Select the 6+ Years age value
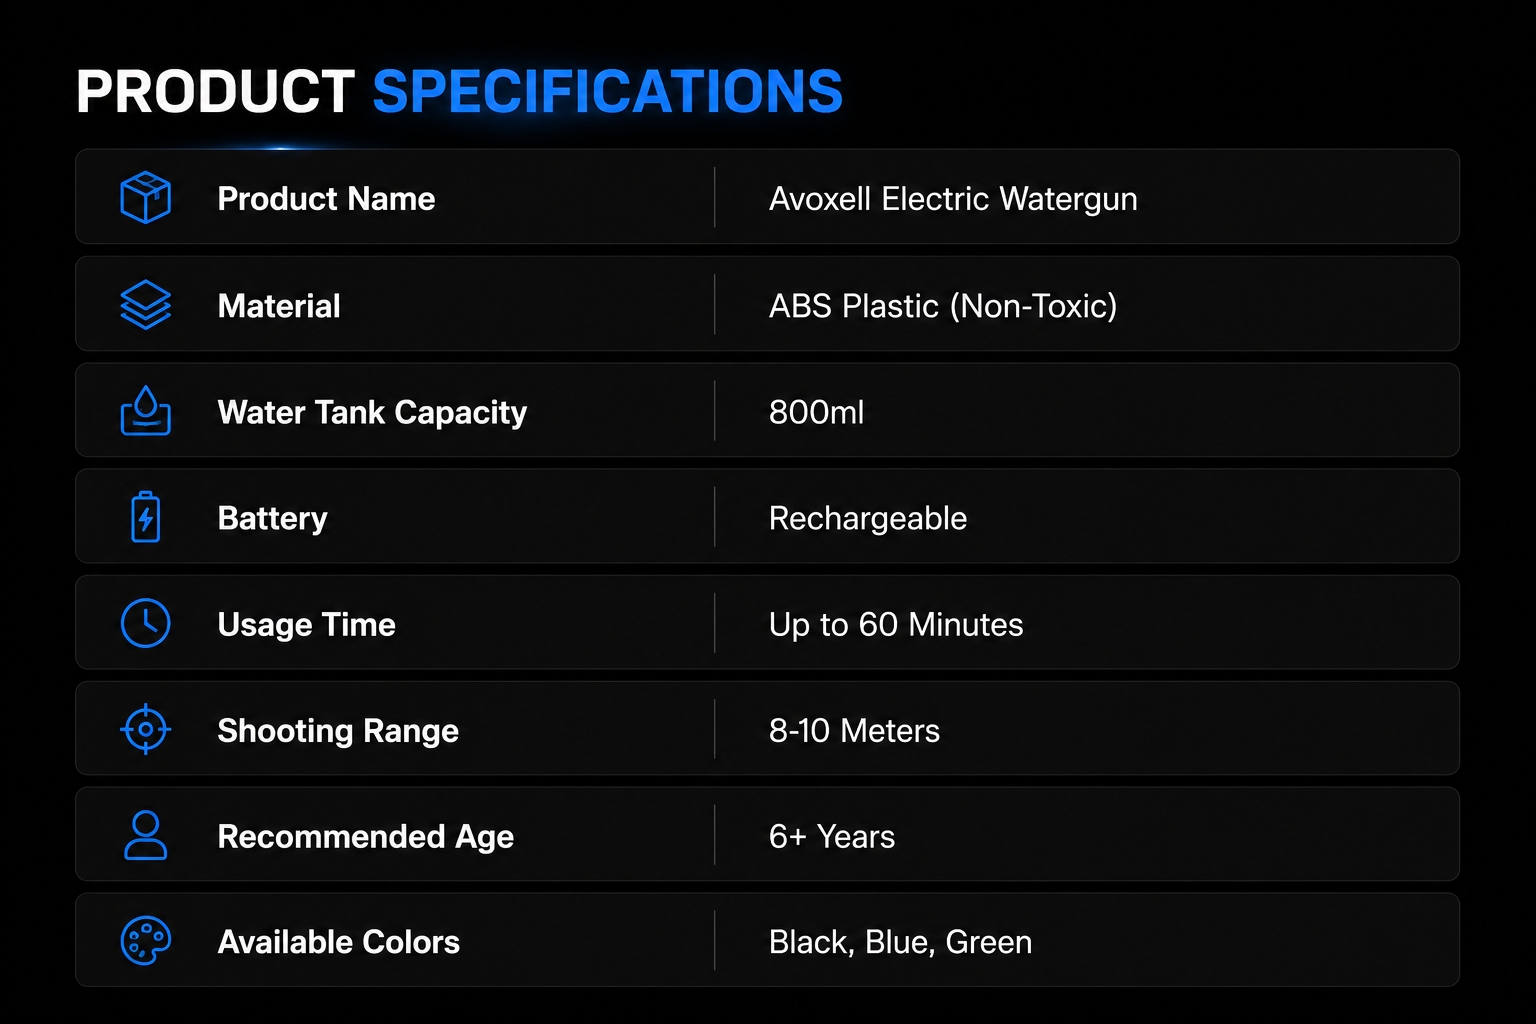The image size is (1536, 1024). (x=832, y=837)
